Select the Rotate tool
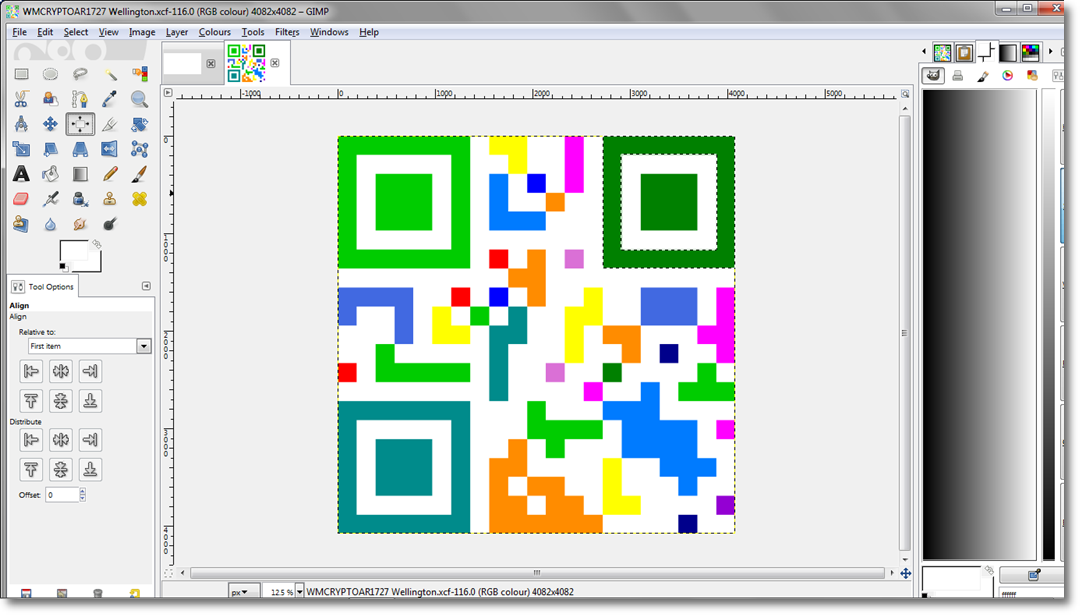The height and width of the screenshot is (615, 1080). coord(139,124)
